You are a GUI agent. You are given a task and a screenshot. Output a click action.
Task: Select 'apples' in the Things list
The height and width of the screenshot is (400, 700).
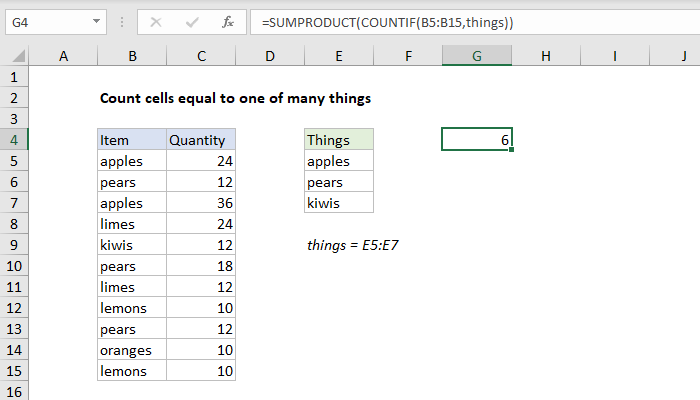click(x=339, y=161)
